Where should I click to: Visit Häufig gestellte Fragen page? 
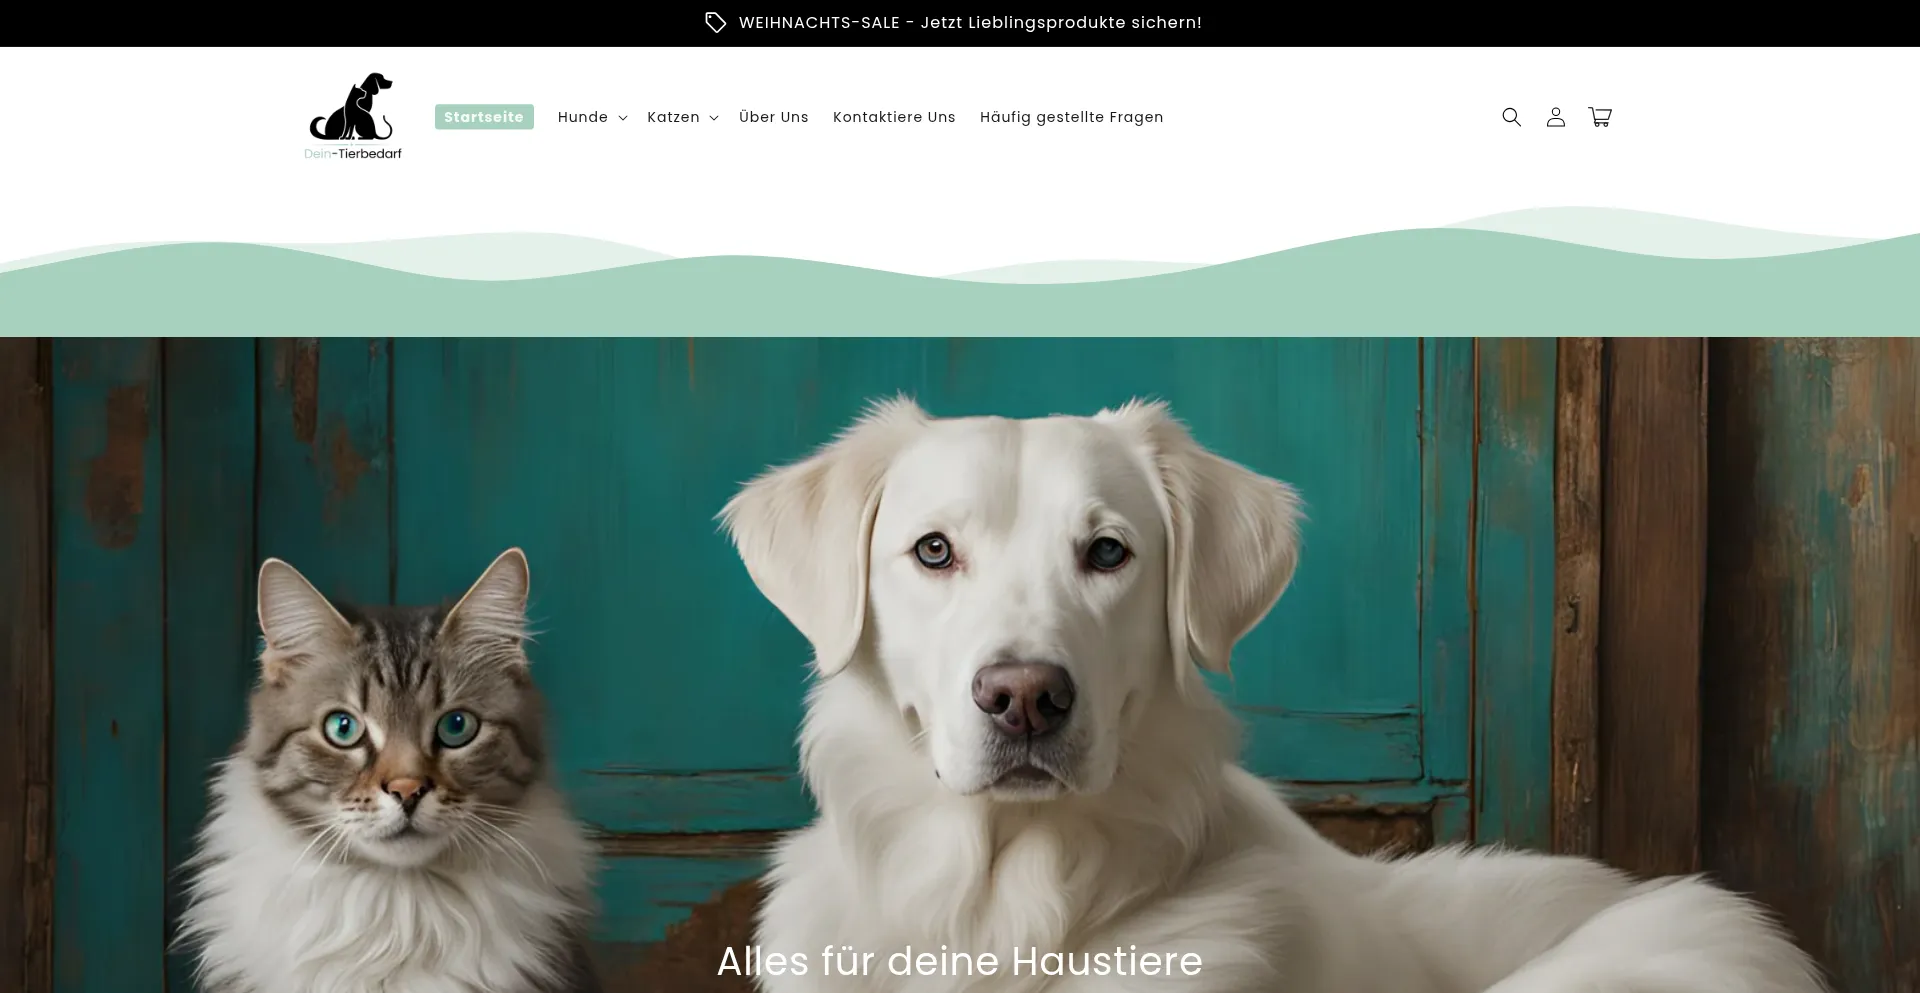tap(1071, 117)
